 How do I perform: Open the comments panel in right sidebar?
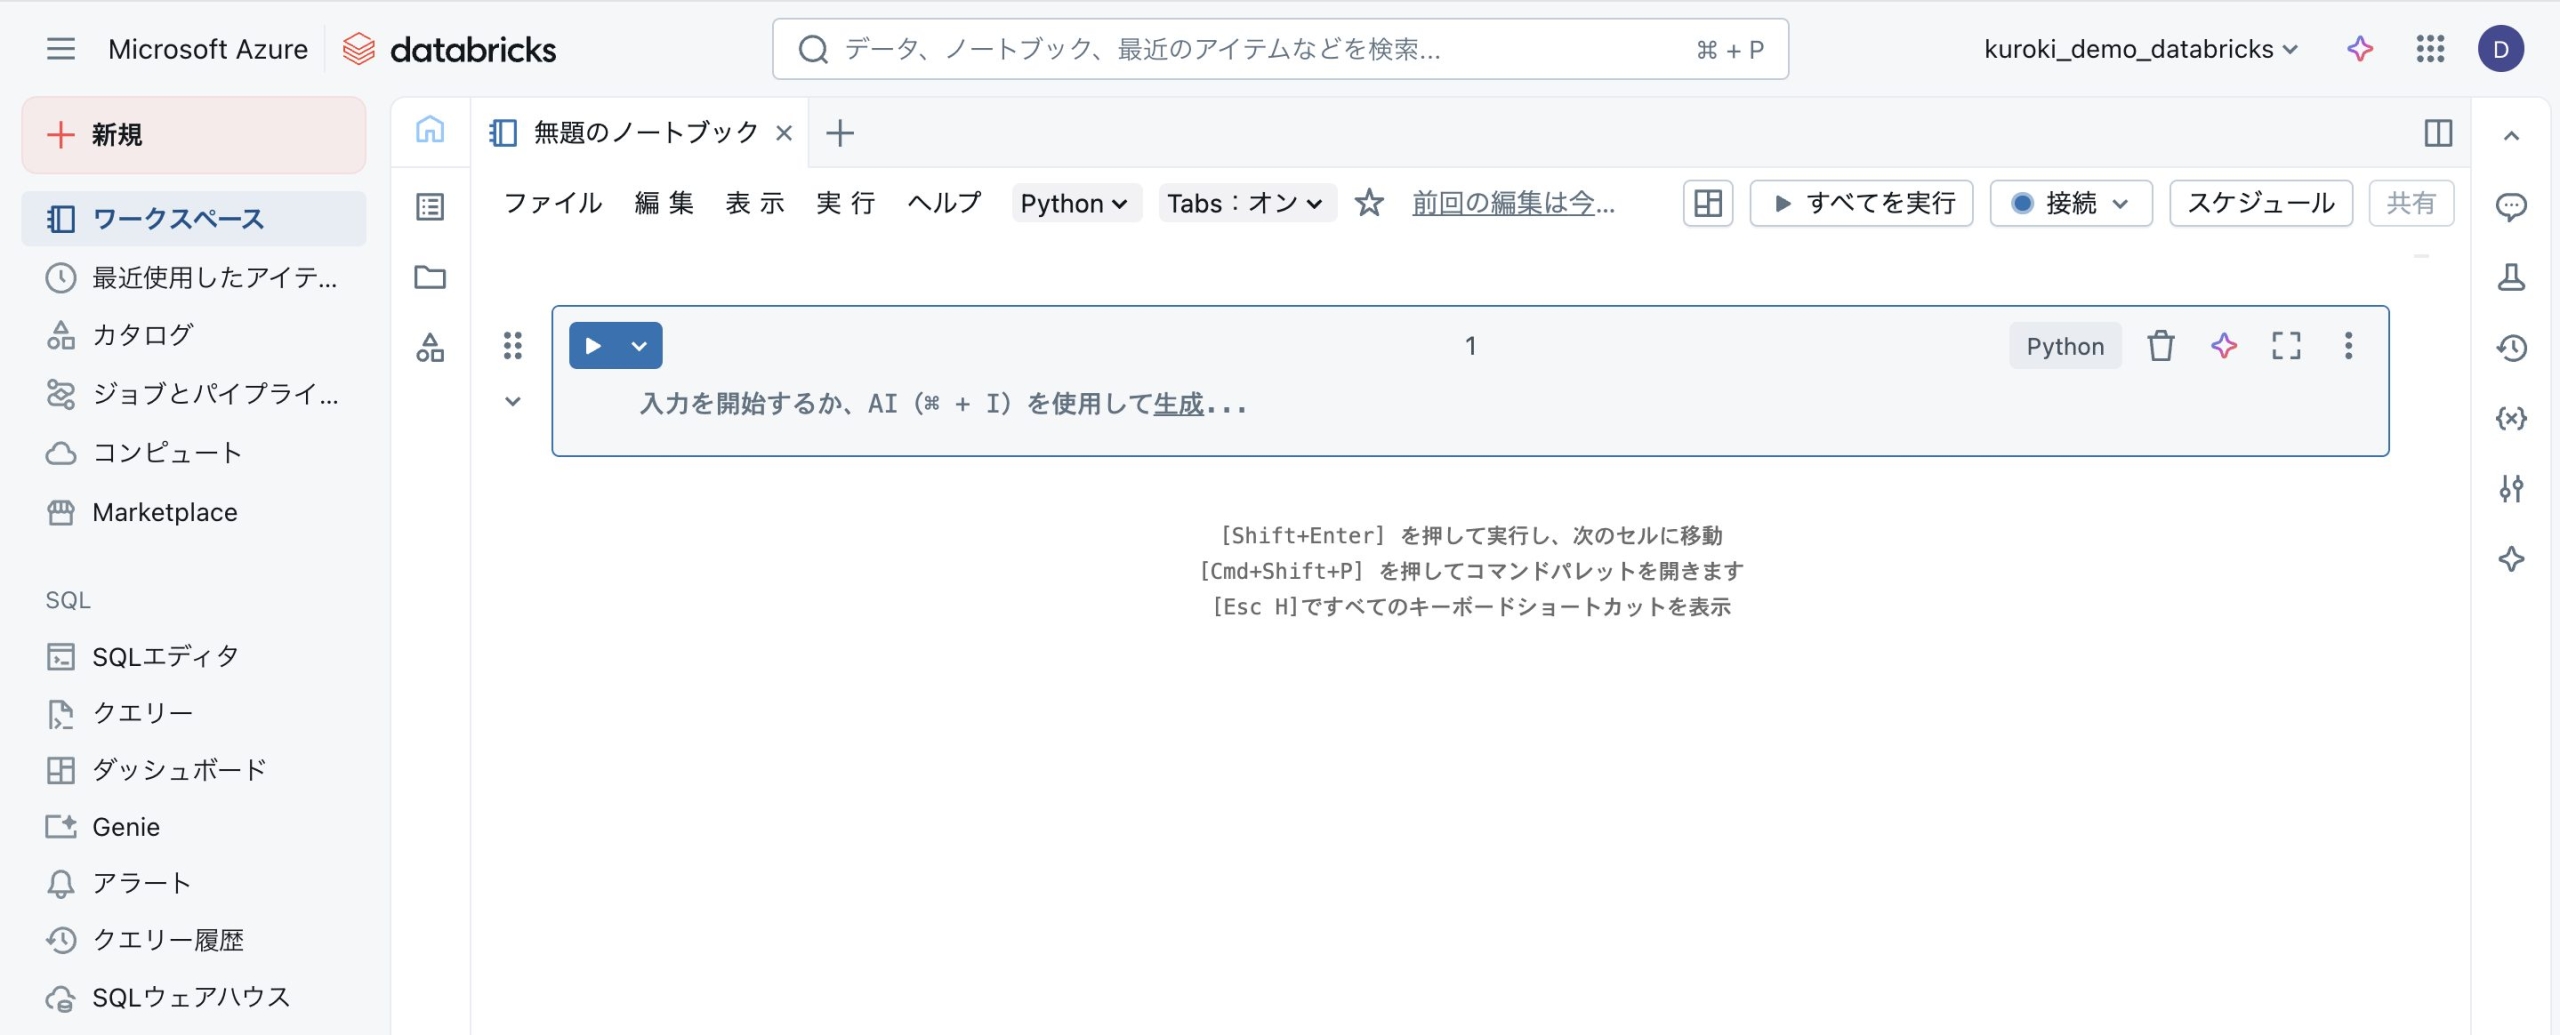point(2510,207)
